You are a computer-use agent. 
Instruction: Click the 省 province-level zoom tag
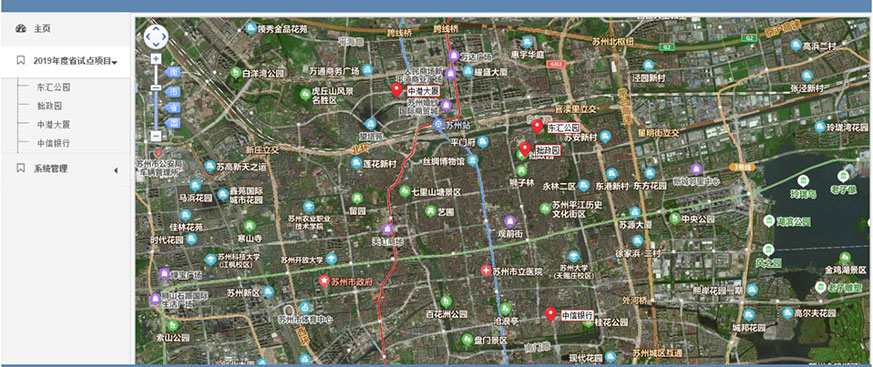click(x=173, y=107)
